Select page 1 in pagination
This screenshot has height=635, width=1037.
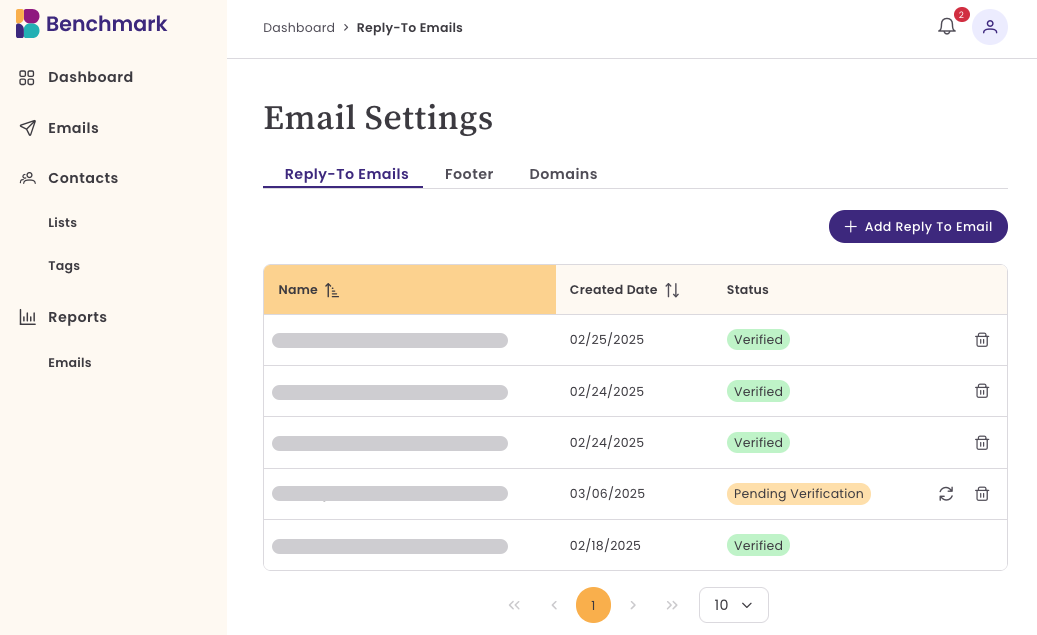click(593, 605)
